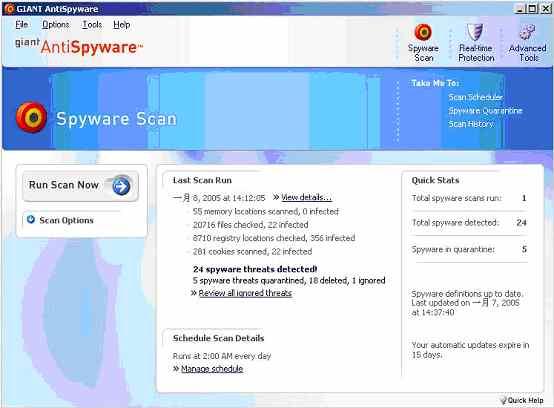The image size is (554, 408).
Task: Open View details link
Action: (306, 197)
